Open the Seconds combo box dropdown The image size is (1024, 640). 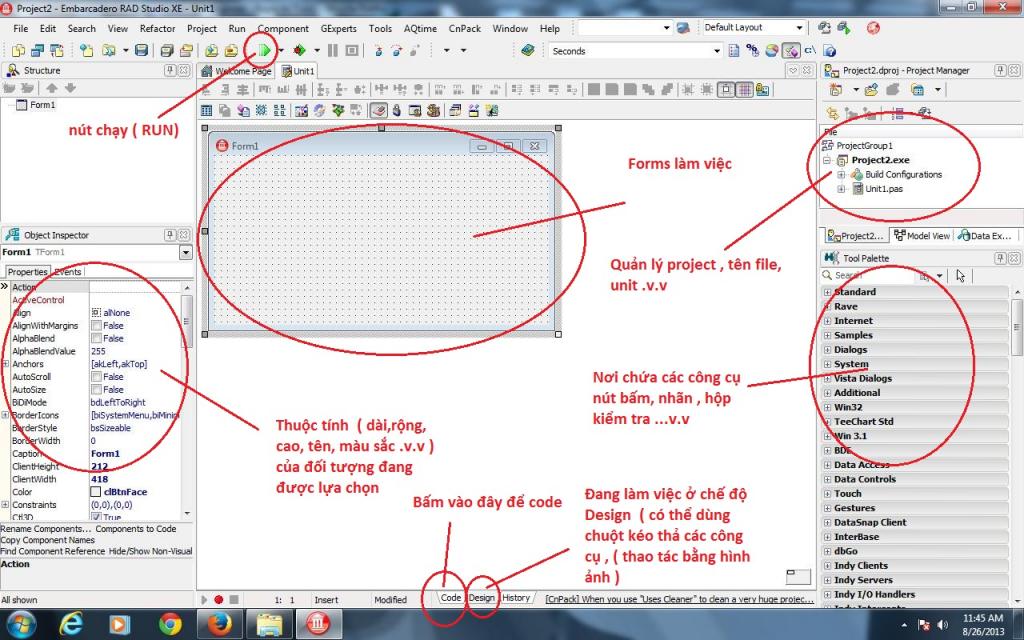click(716, 51)
